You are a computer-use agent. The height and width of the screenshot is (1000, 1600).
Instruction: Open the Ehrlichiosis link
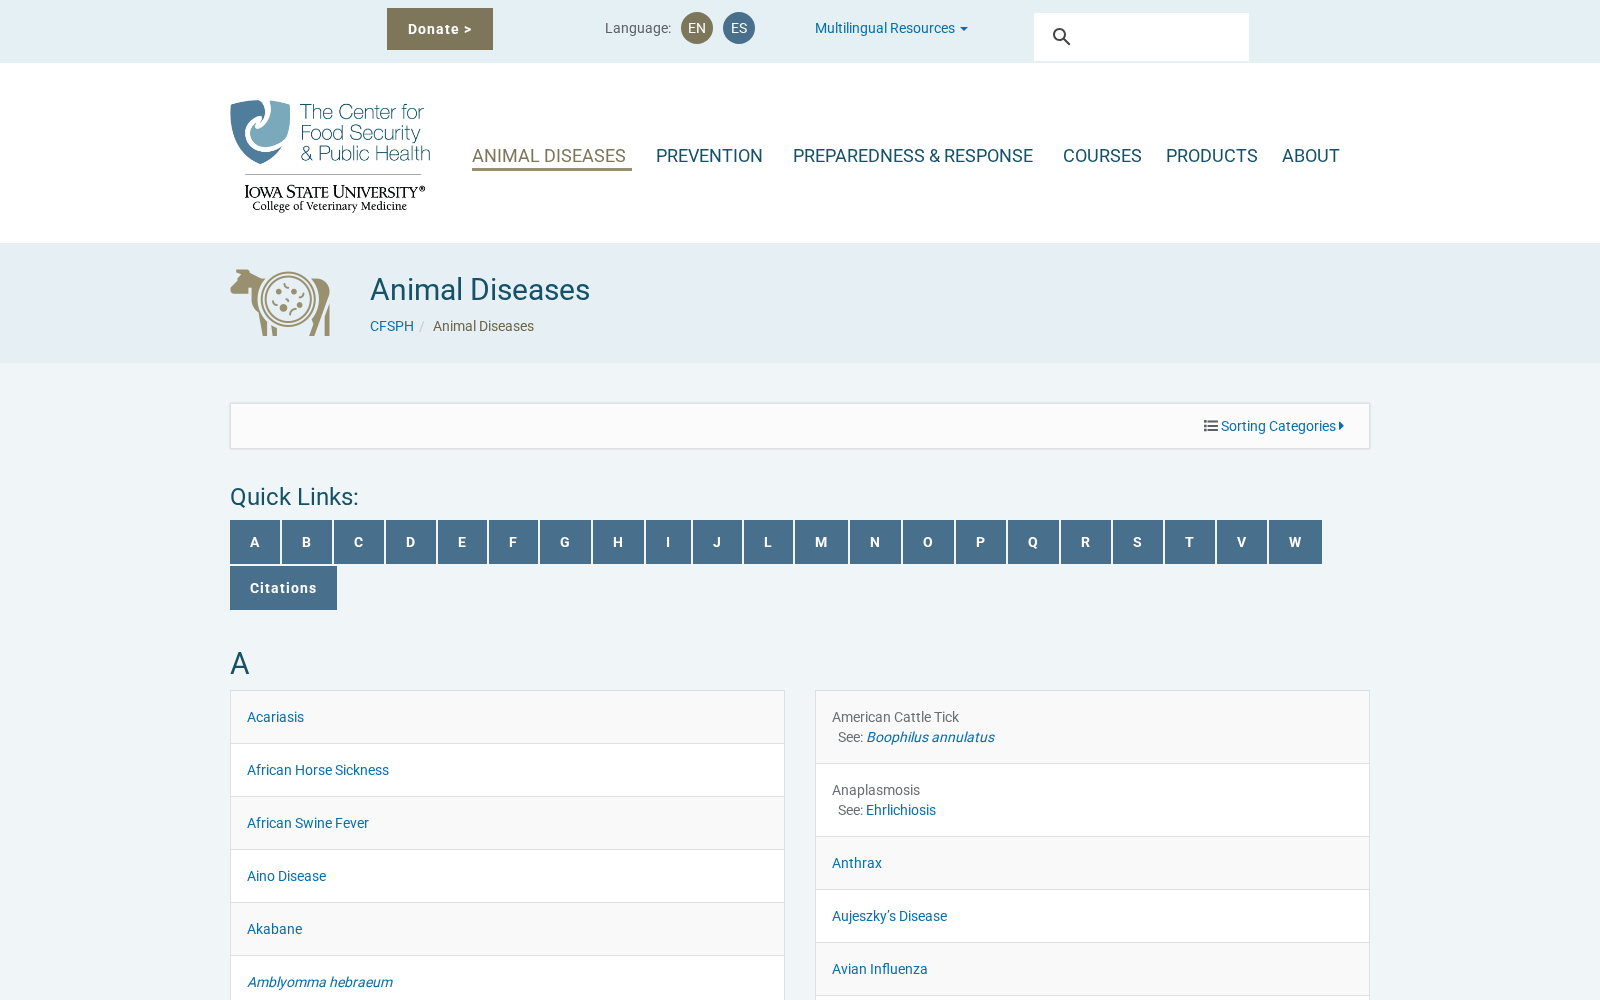click(901, 810)
